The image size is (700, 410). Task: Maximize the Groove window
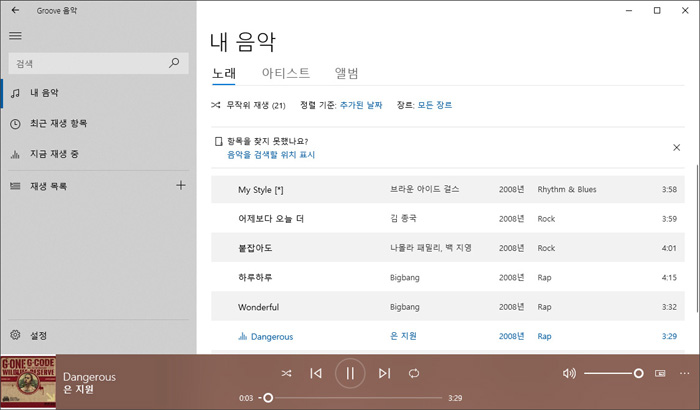point(657,10)
